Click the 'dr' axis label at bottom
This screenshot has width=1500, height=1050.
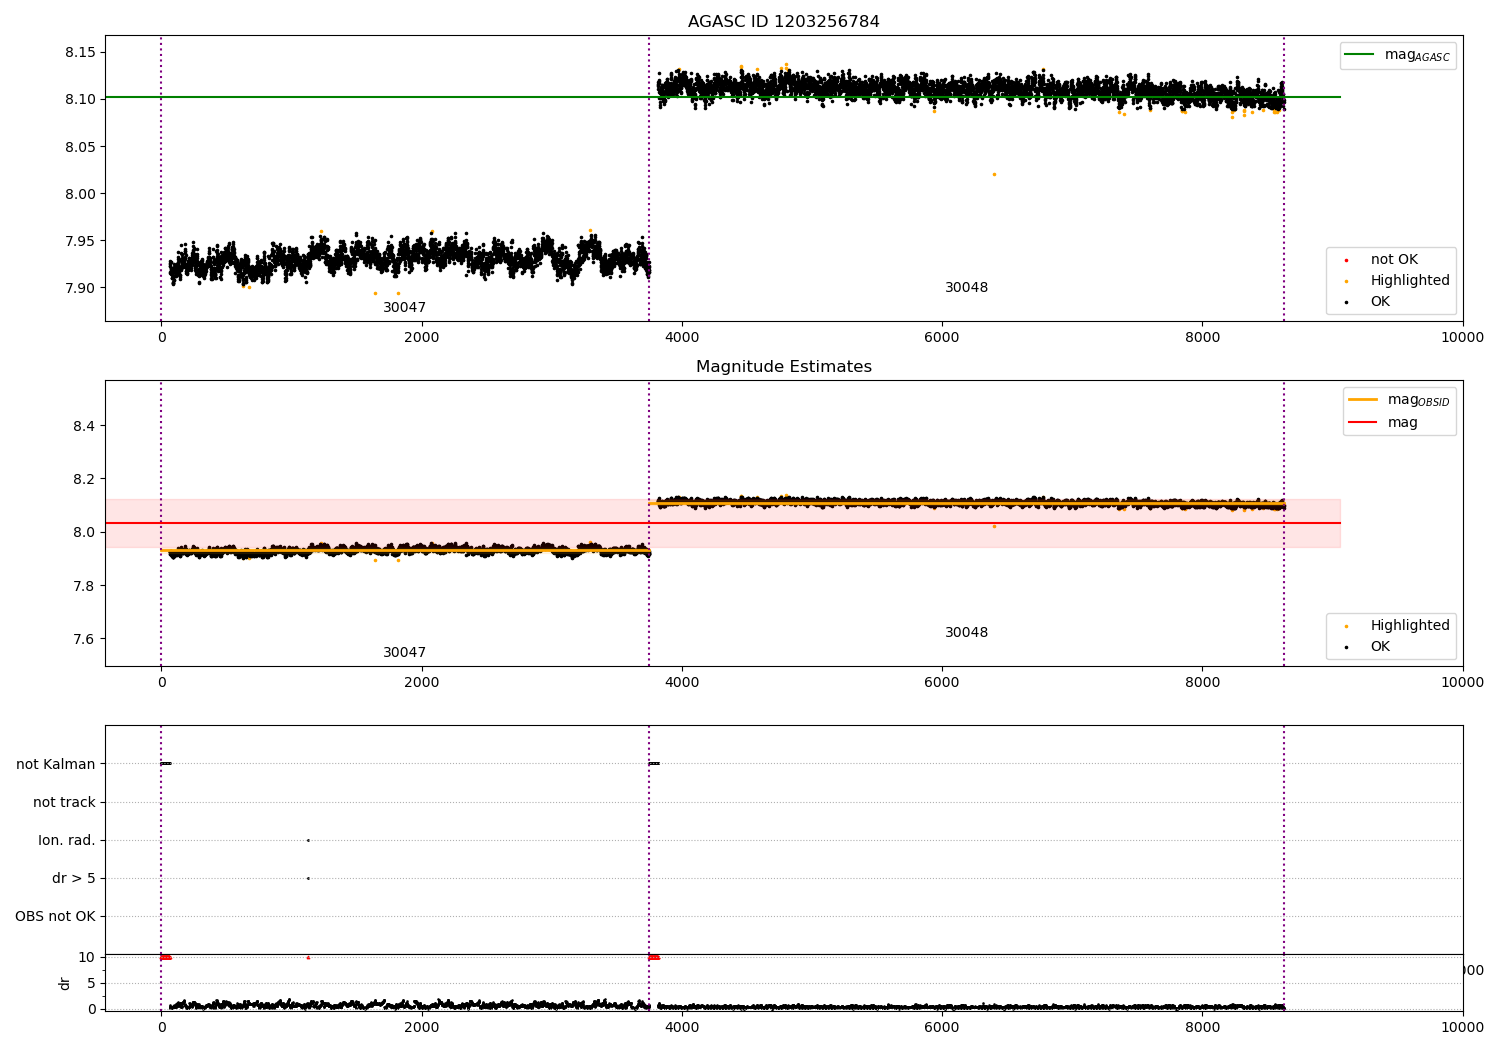(65, 983)
